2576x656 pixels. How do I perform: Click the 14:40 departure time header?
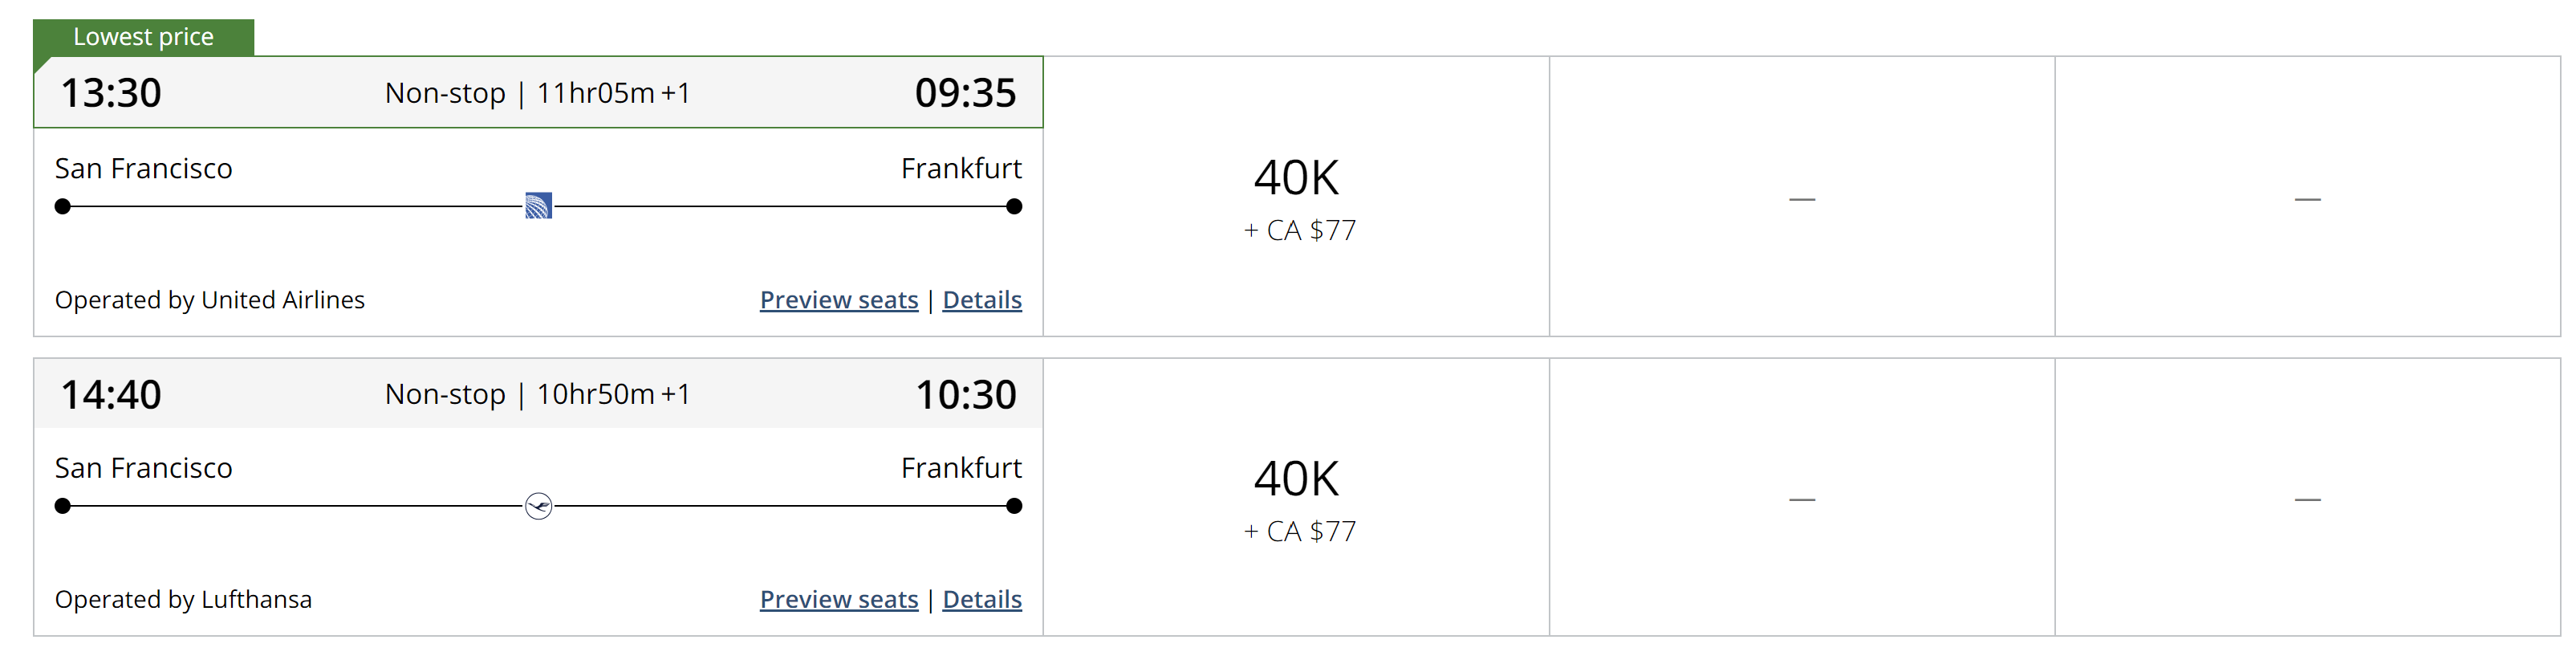(111, 394)
